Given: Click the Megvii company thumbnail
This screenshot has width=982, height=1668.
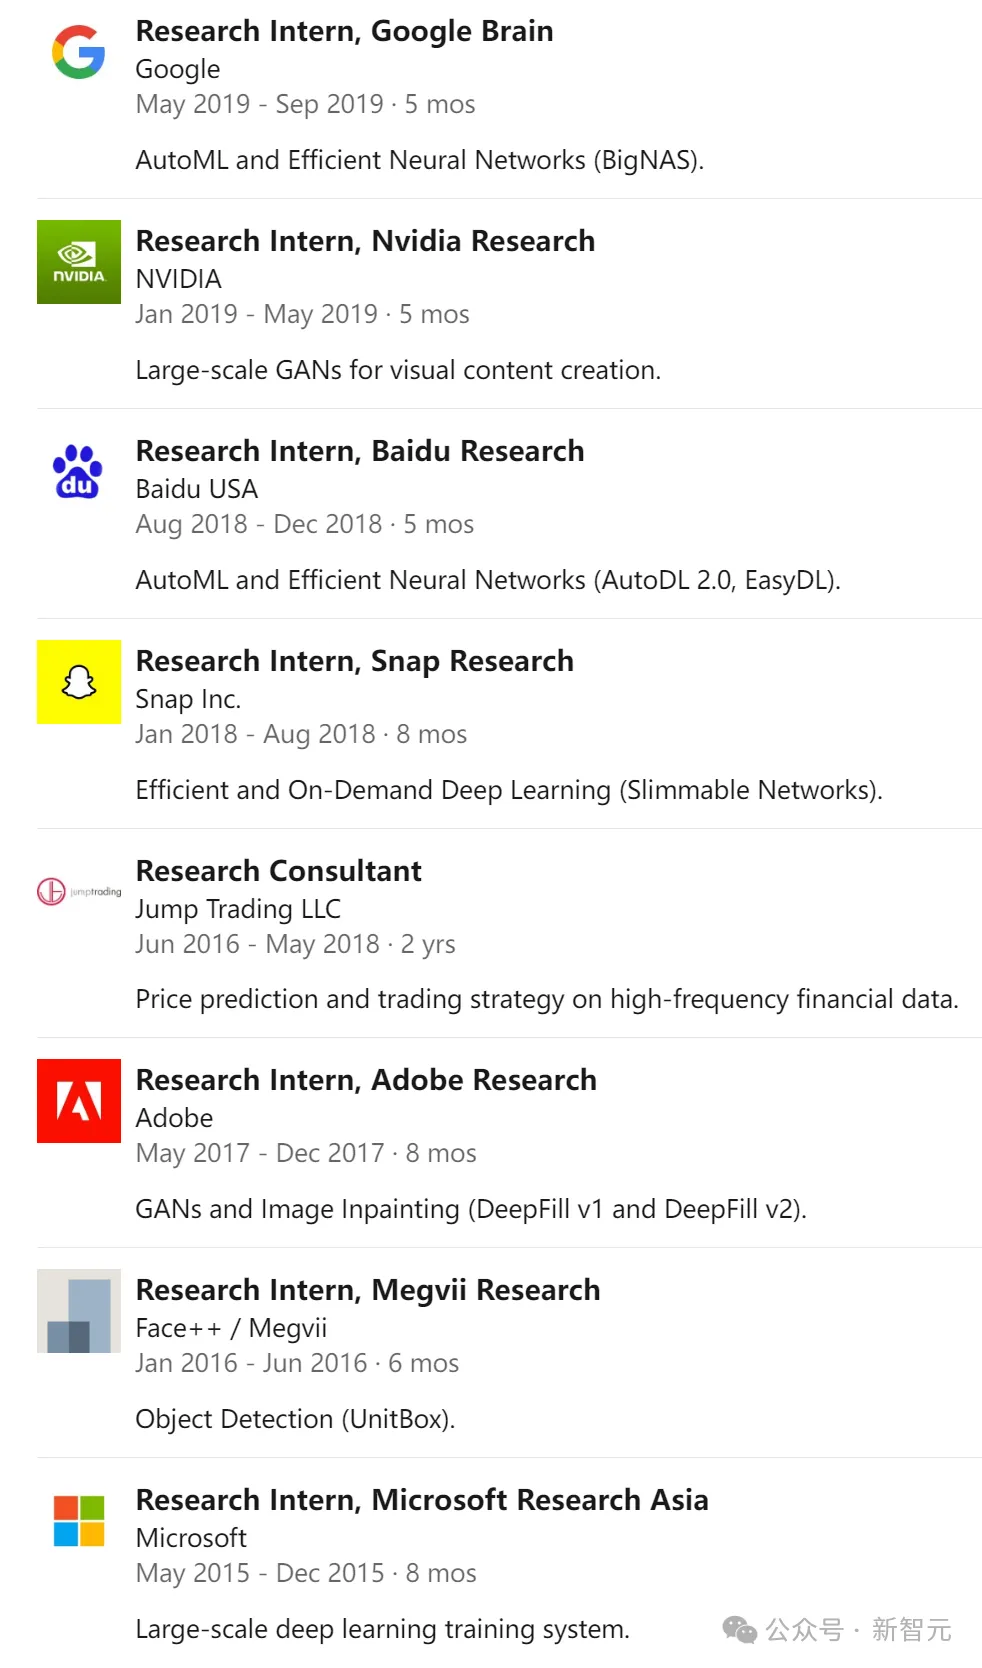Looking at the screenshot, I should click(x=78, y=1311).
